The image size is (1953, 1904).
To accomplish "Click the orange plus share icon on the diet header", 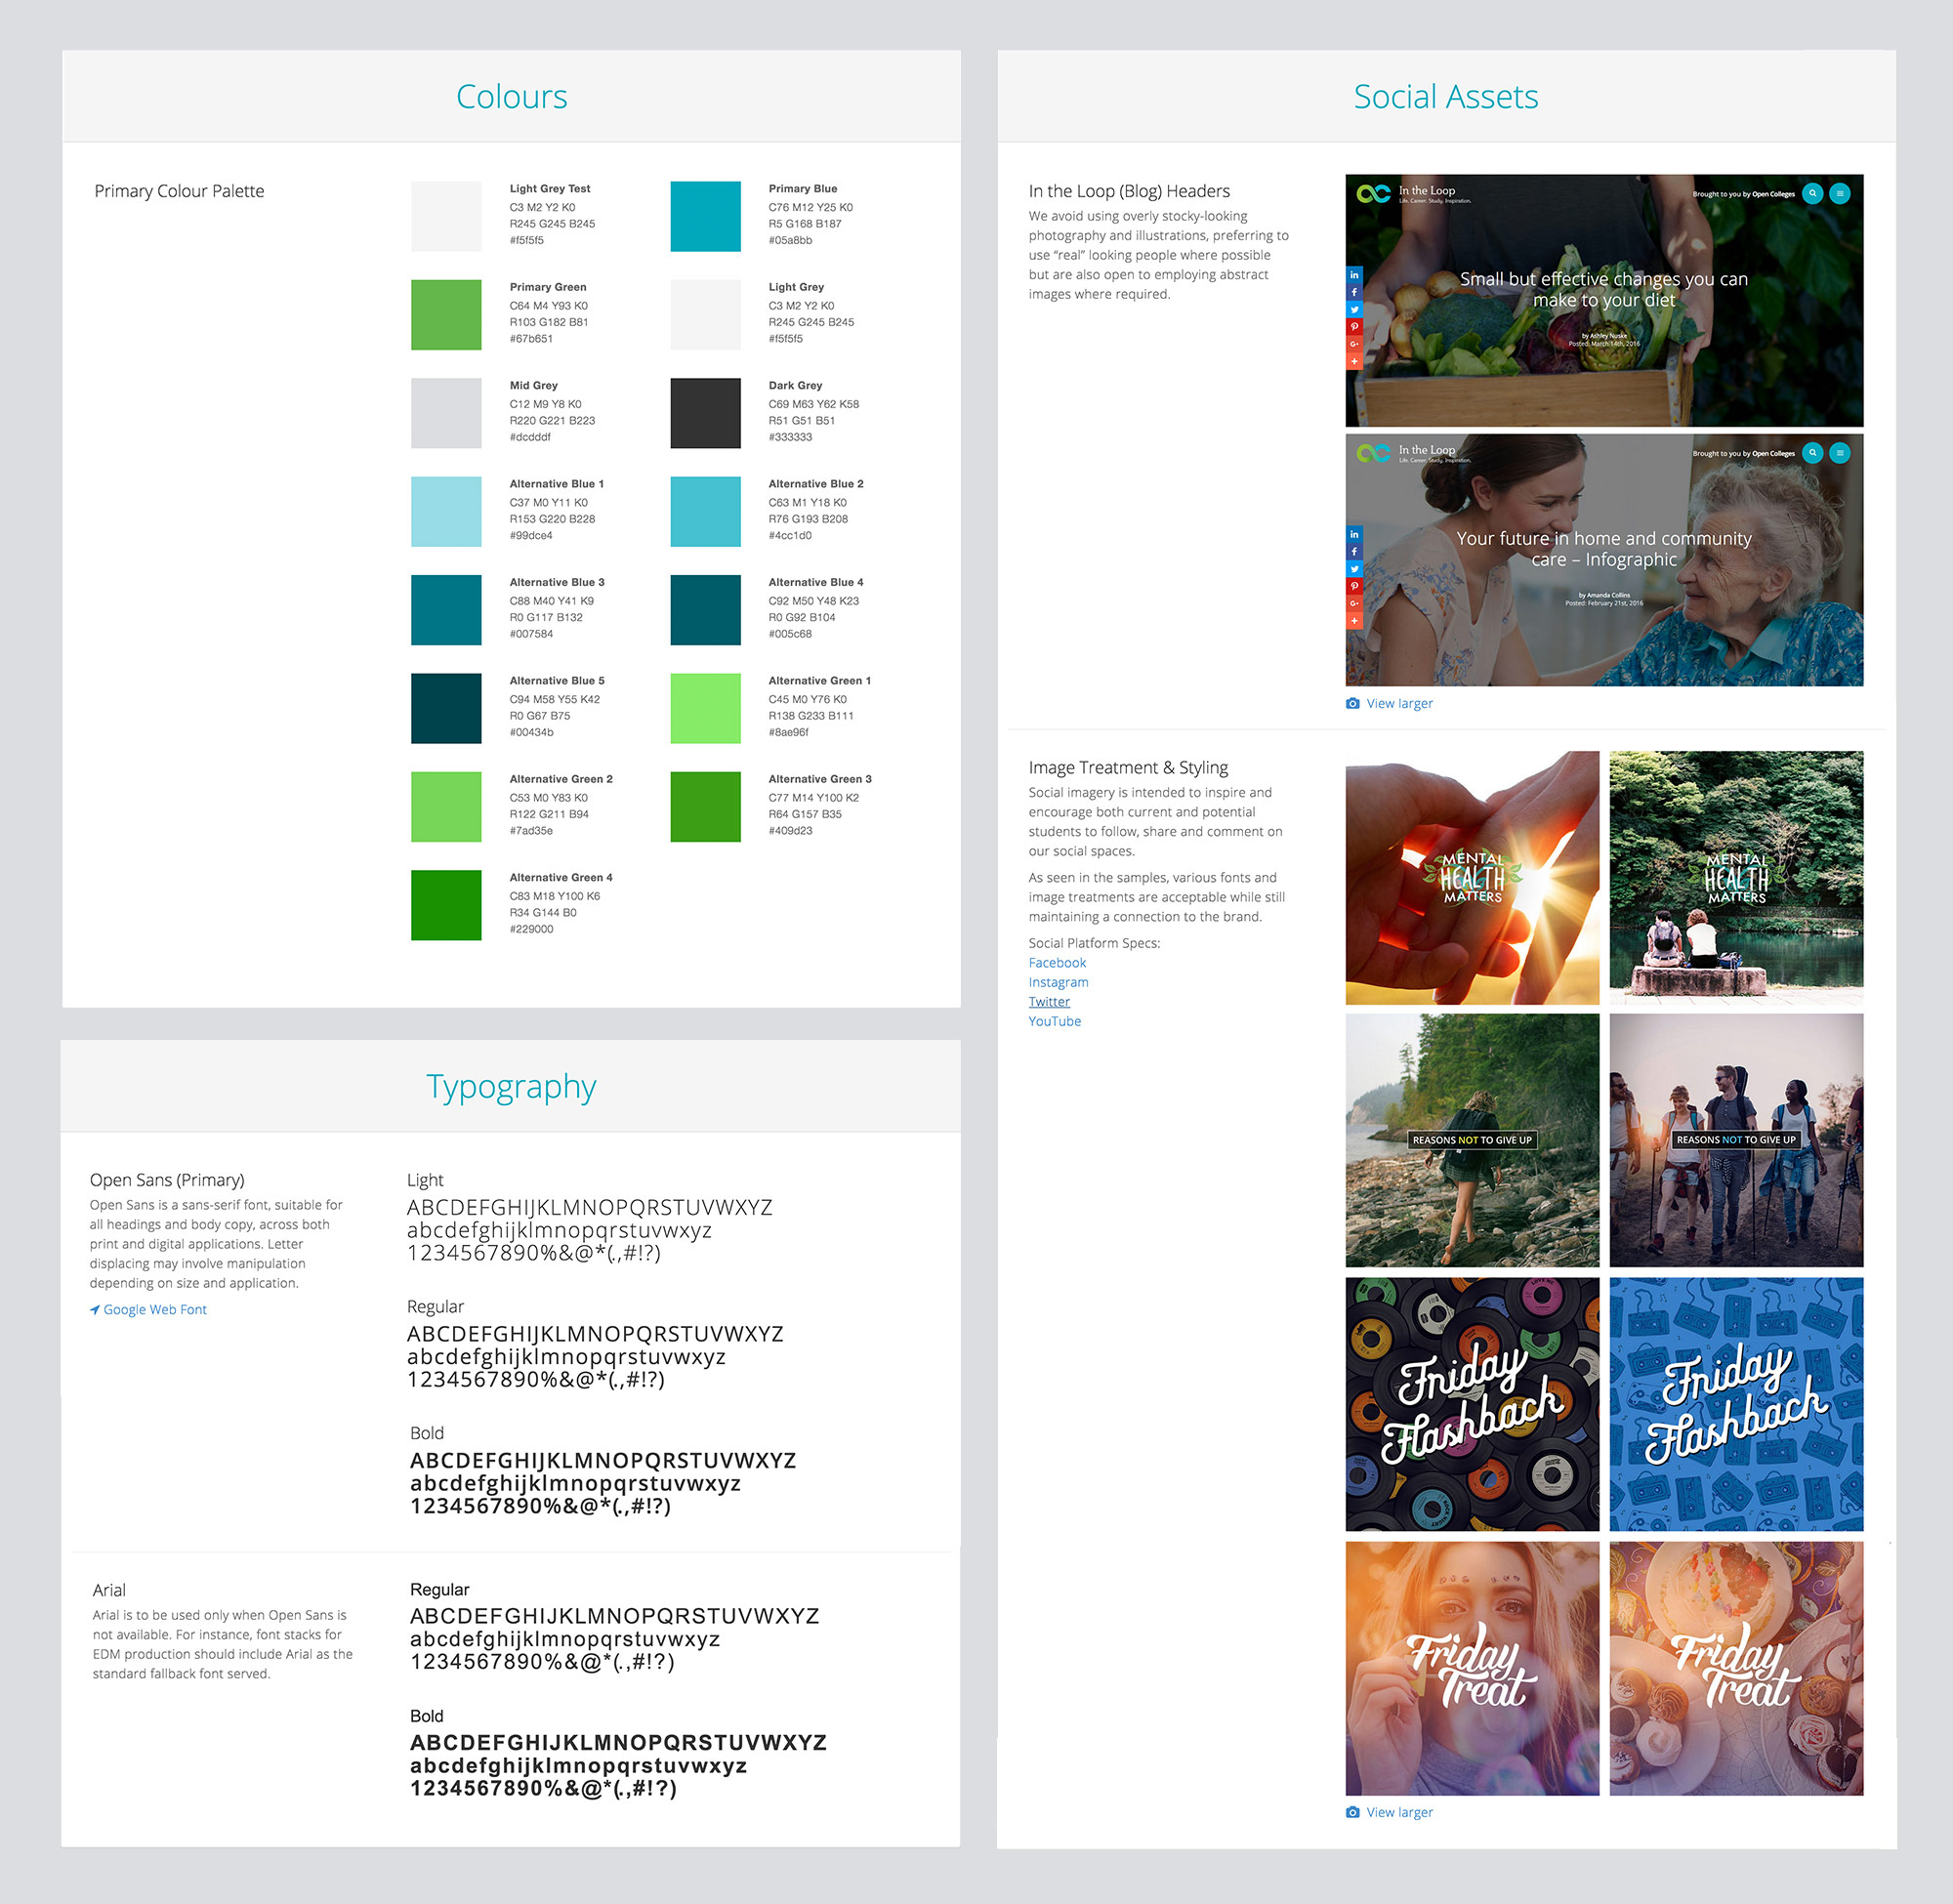I will (1354, 361).
